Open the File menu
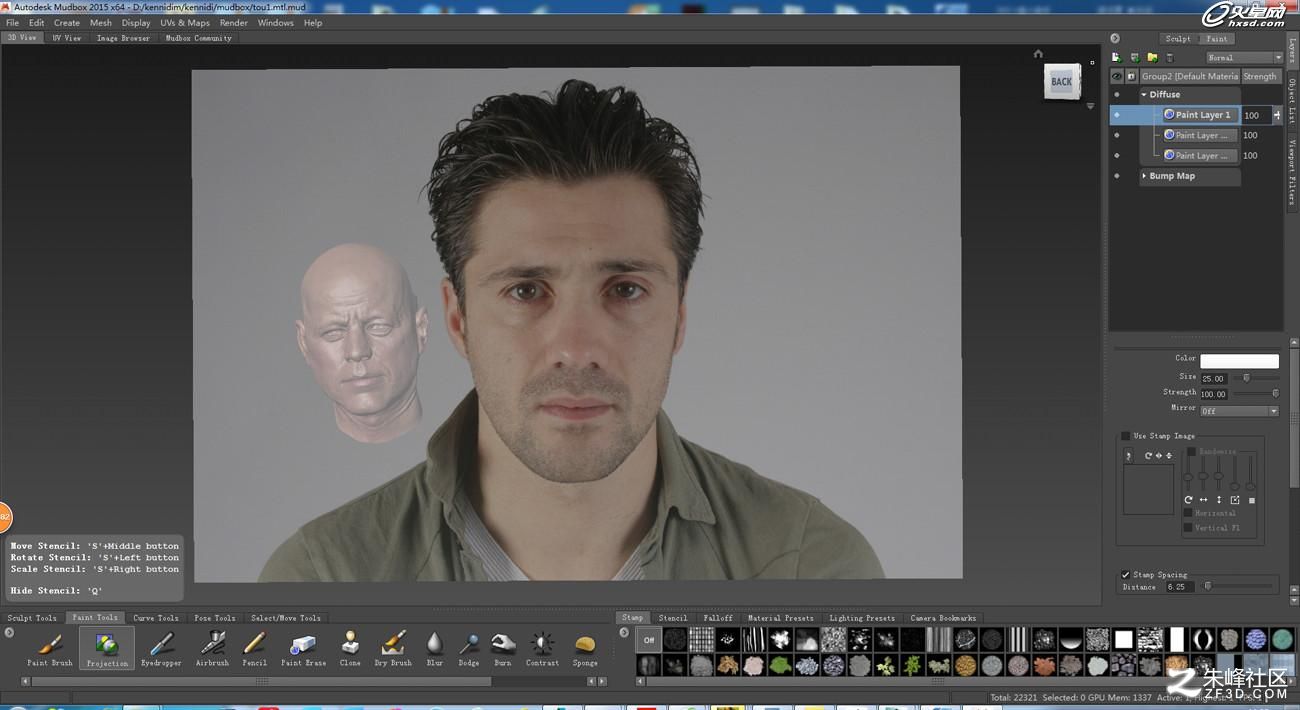The height and width of the screenshot is (710, 1300). point(12,22)
